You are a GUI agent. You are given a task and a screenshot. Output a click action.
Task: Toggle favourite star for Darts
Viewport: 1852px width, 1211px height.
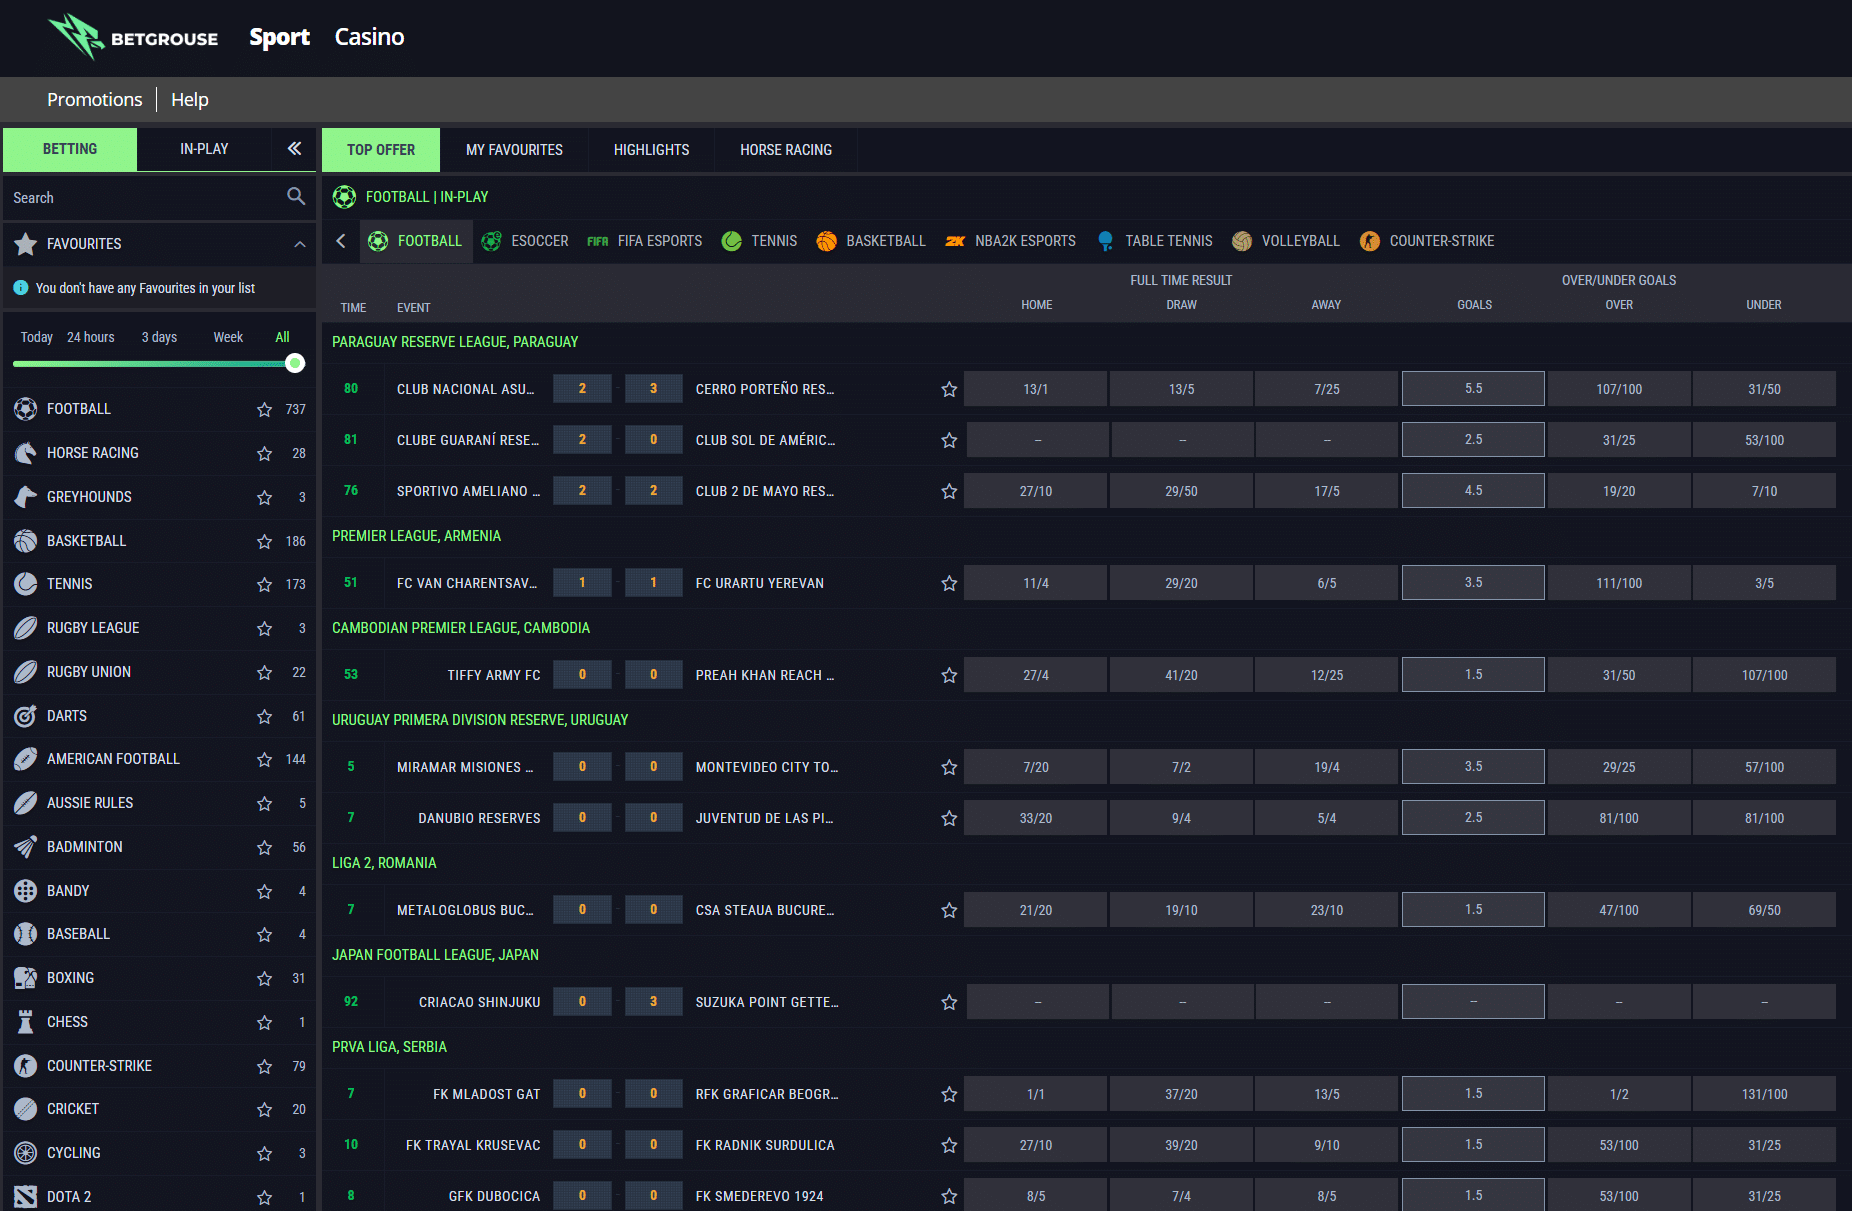[x=264, y=716]
